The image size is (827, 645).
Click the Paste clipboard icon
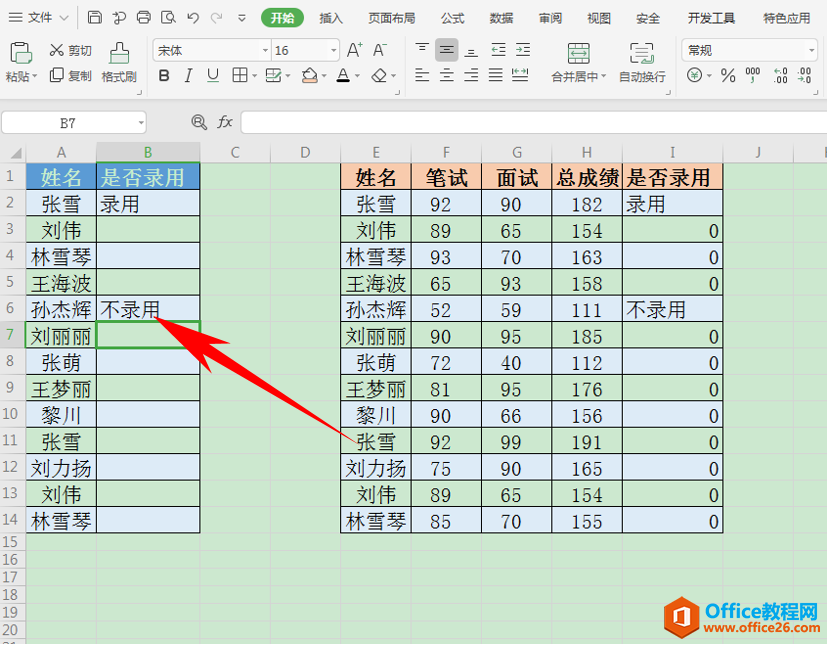[x=21, y=53]
